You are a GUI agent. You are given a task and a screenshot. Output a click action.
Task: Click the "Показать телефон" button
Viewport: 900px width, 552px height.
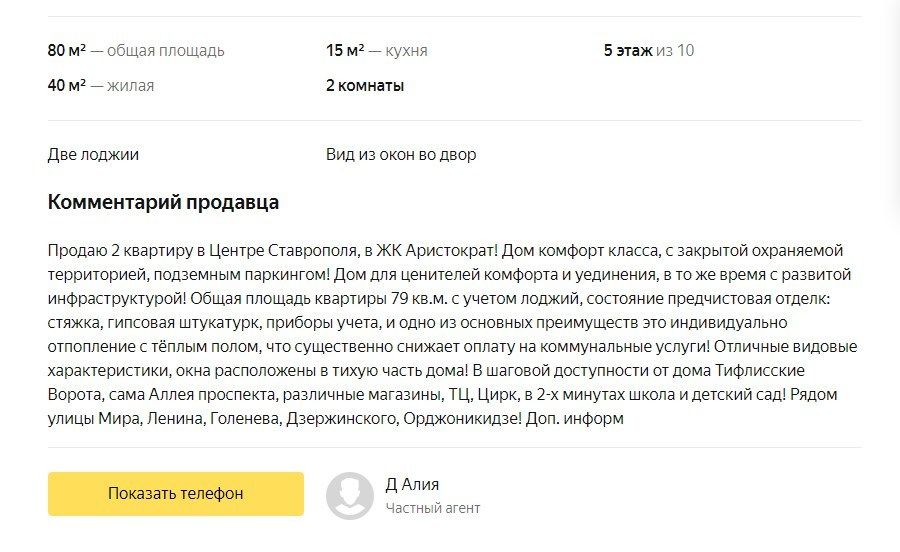(x=176, y=493)
